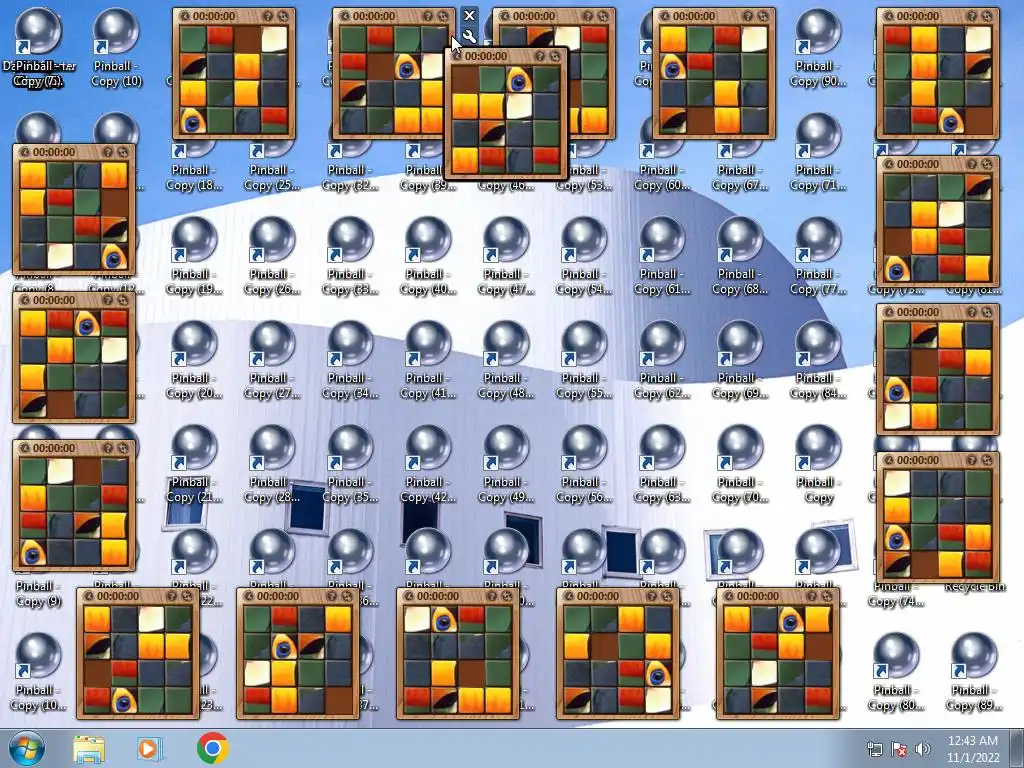Select the Pinball - Copy (47 shortcut
Viewport: 1024px width, 768px height.
[x=505, y=256]
